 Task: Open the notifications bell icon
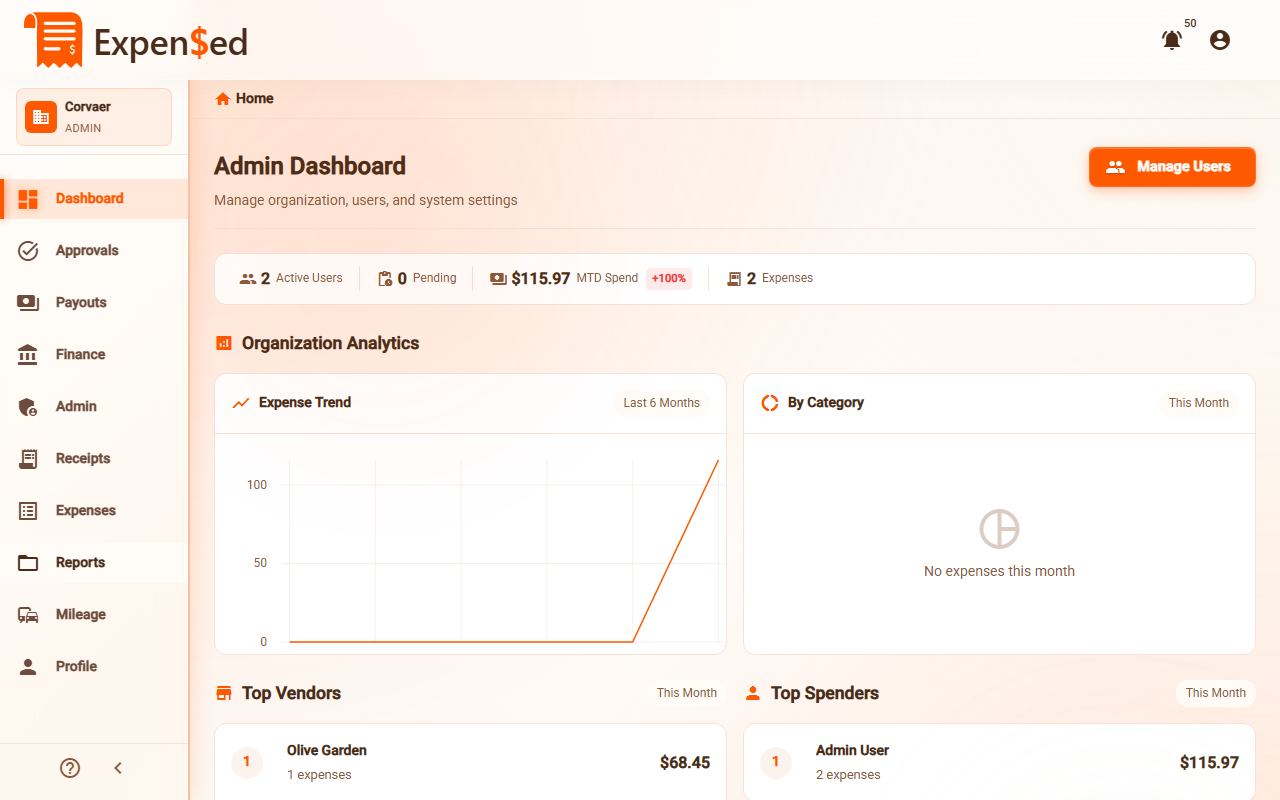tap(1171, 40)
